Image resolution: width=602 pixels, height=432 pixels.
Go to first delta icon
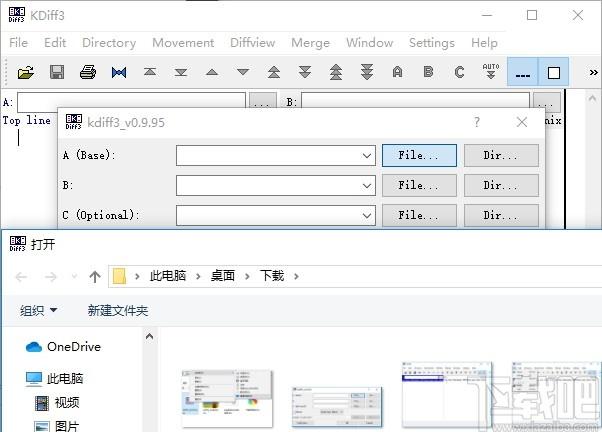[150, 72]
